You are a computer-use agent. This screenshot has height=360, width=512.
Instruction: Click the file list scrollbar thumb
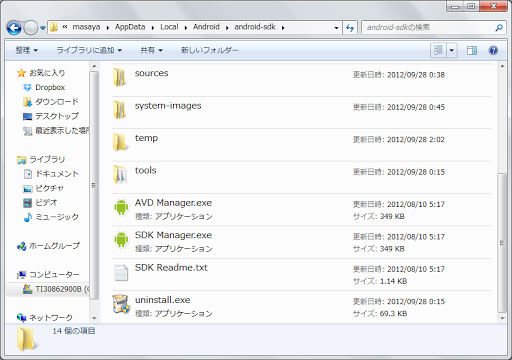(x=502, y=243)
